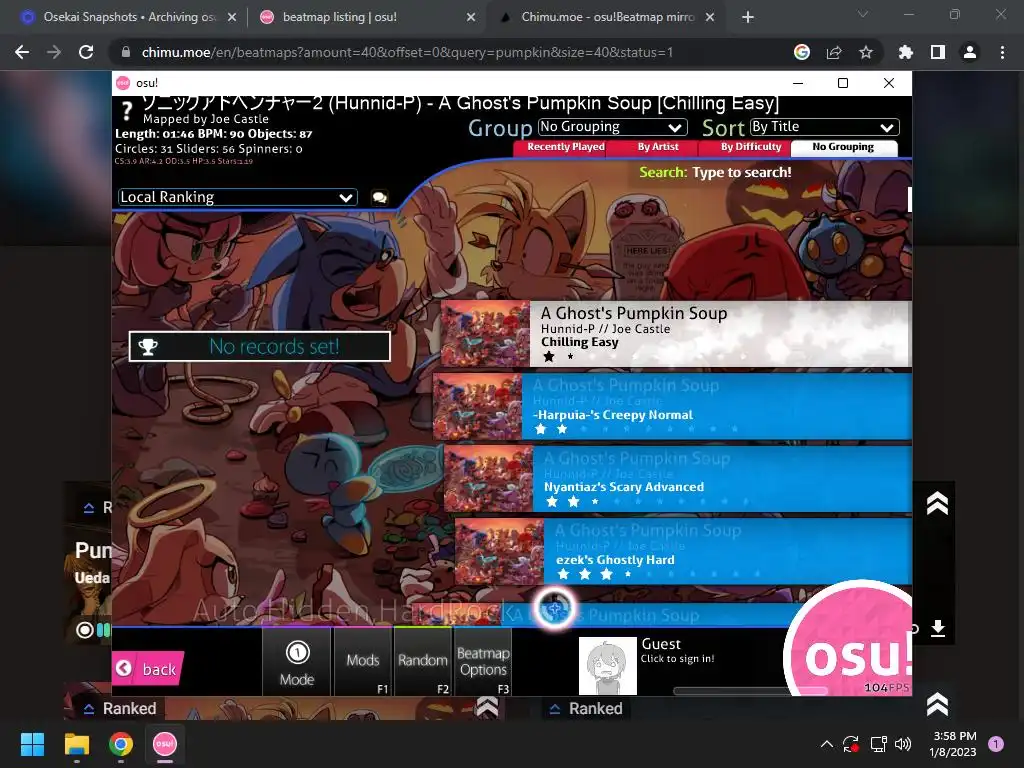Open Chrome three-dot menu
Viewport: 1024px width, 768px height.
[1002, 52]
